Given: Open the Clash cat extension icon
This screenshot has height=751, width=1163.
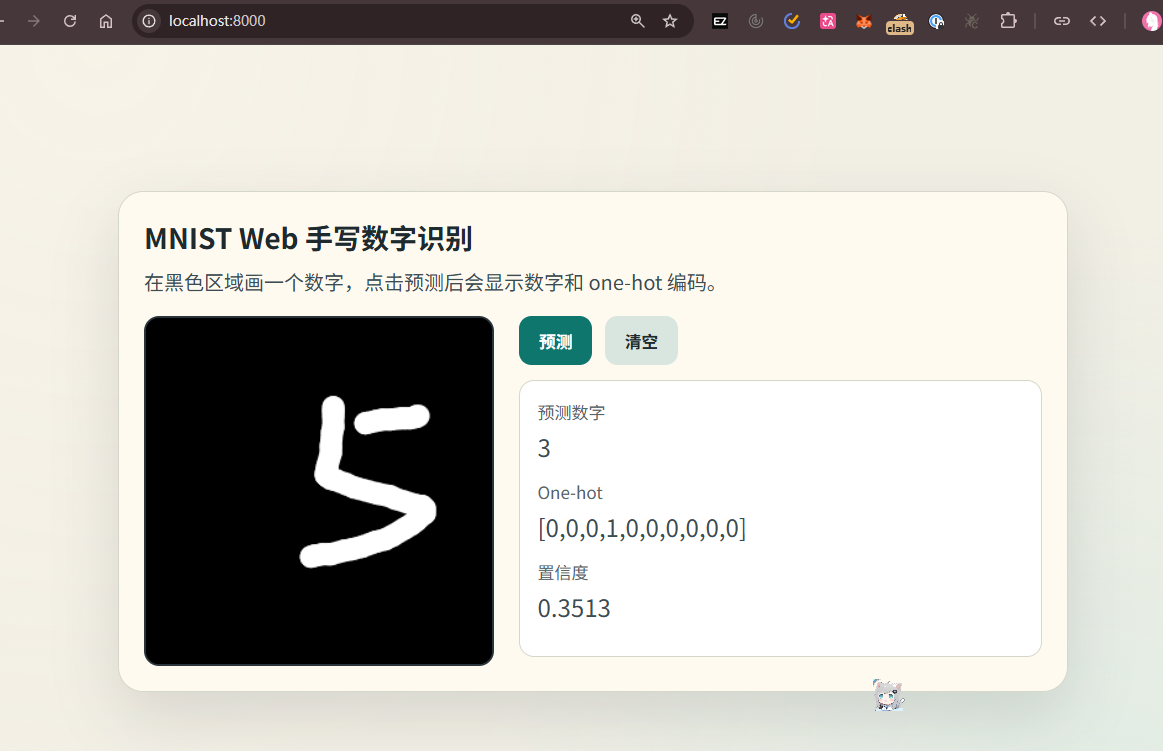Looking at the screenshot, I should click(900, 23).
